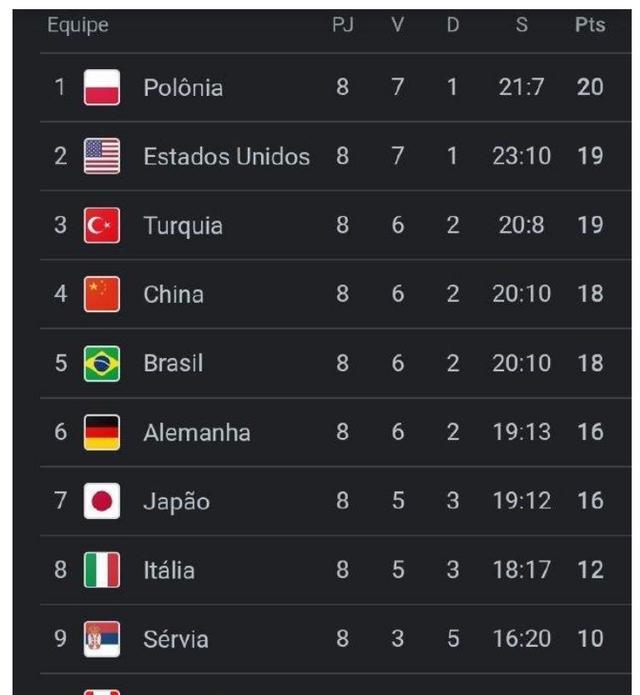Click the Serbia flag icon
The image size is (640, 695).
point(101,639)
